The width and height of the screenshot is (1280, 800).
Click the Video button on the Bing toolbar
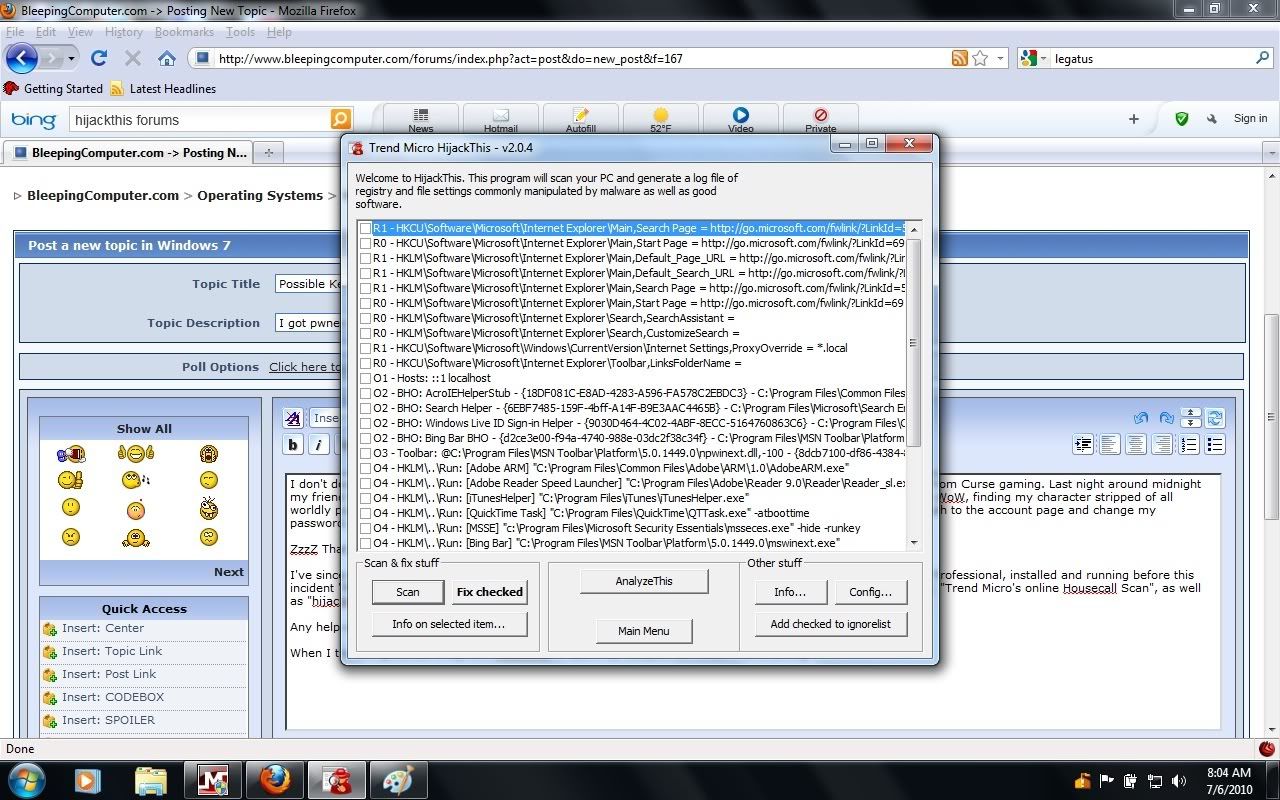pyautogui.click(x=740, y=119)
